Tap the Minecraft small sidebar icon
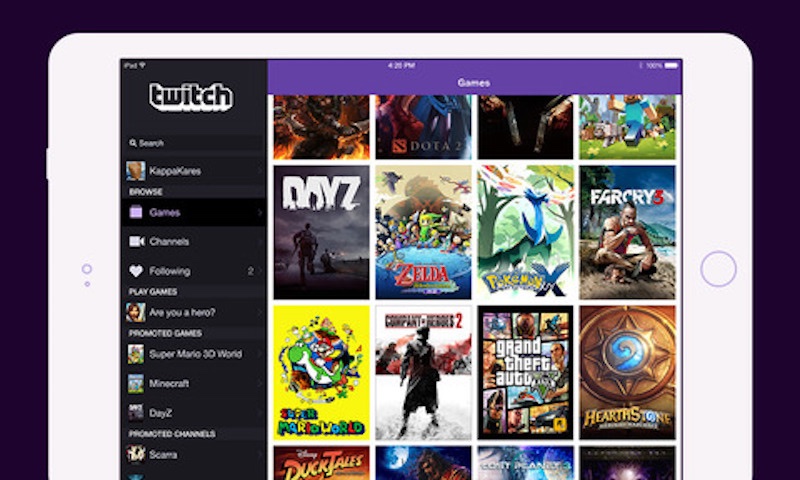Image resolution: width=800 pixels, height=480 pixels. point(136,384)
